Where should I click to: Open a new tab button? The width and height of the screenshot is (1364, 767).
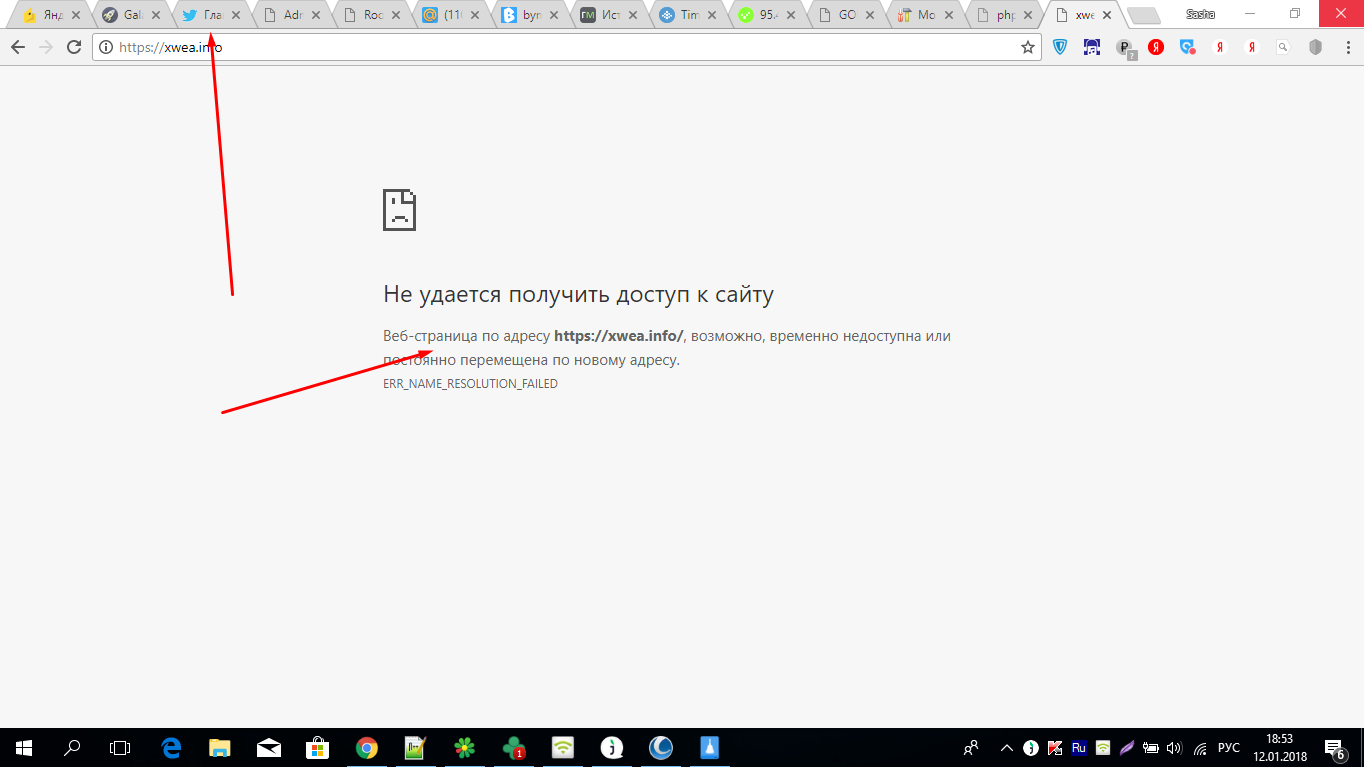[1143, 16]
